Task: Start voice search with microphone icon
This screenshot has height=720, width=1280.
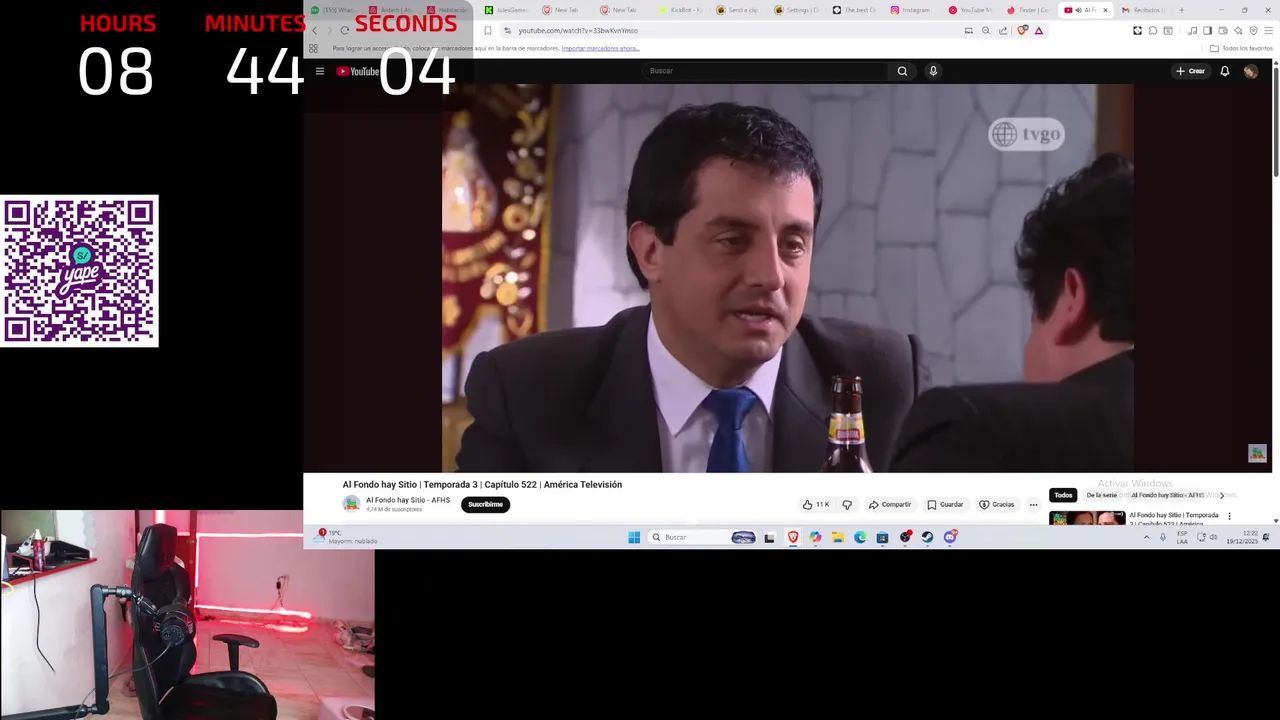Action: click(933, 71)
